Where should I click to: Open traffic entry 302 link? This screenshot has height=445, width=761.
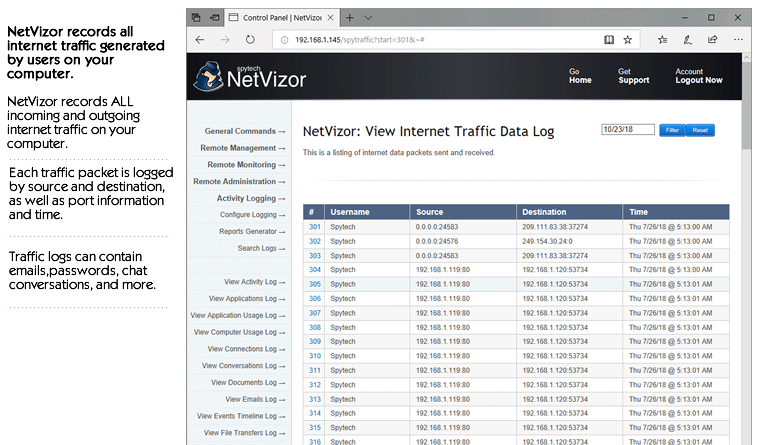pyautogui.click(x=314, y=241)
